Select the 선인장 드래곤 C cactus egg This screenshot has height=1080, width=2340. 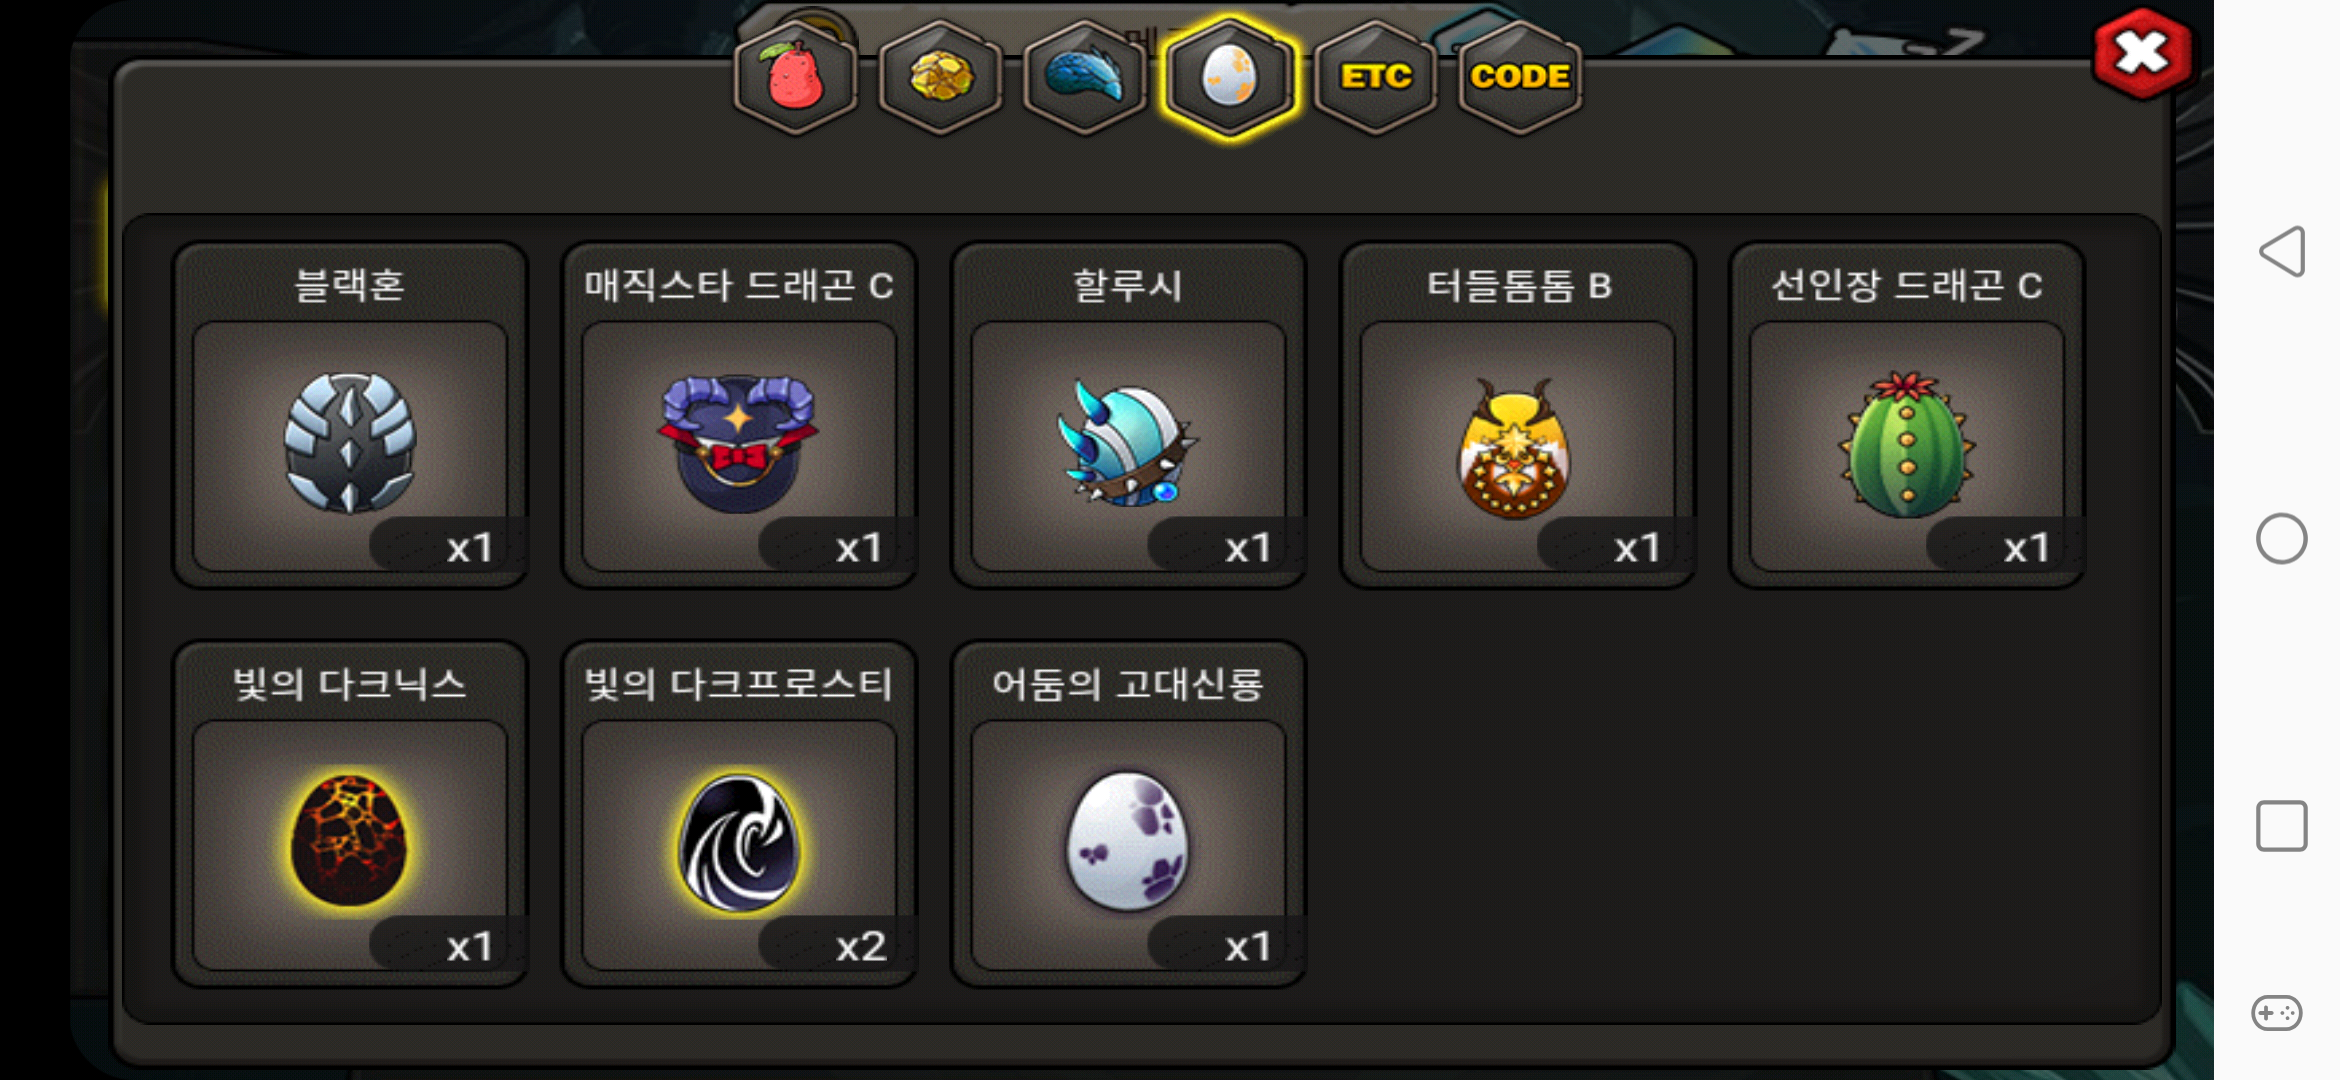[1906, 415]
